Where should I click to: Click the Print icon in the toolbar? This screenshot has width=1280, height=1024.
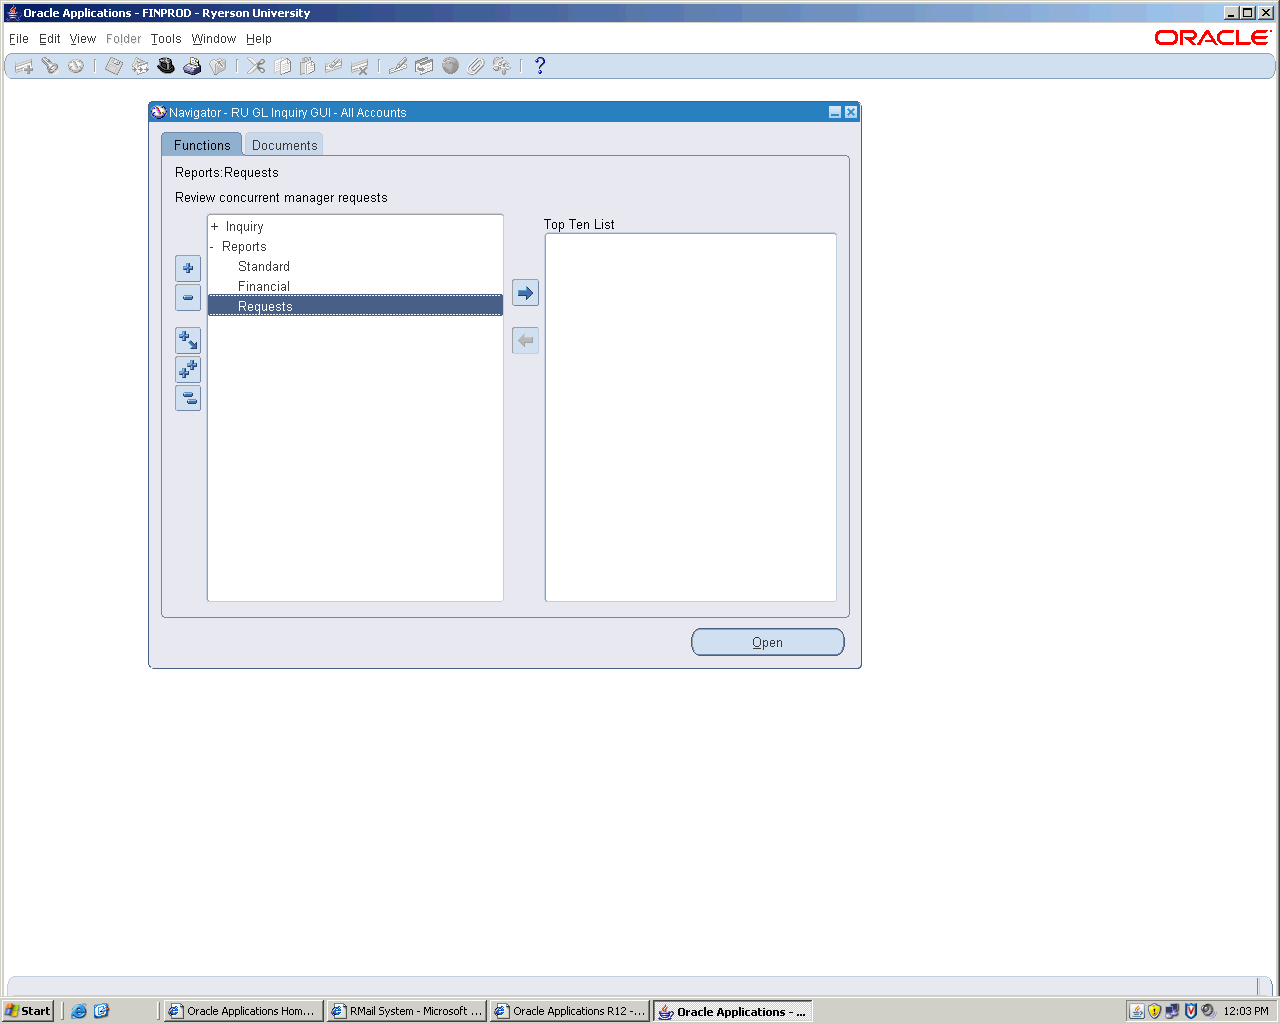coord(192,66)
